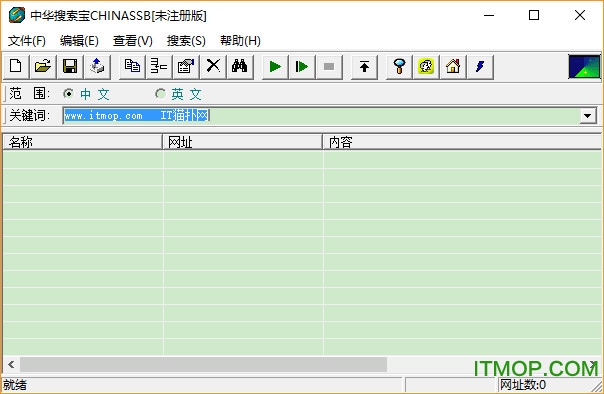Maximize the CHINASSB window
Screen dimensions: 604x394
point(534,15)
